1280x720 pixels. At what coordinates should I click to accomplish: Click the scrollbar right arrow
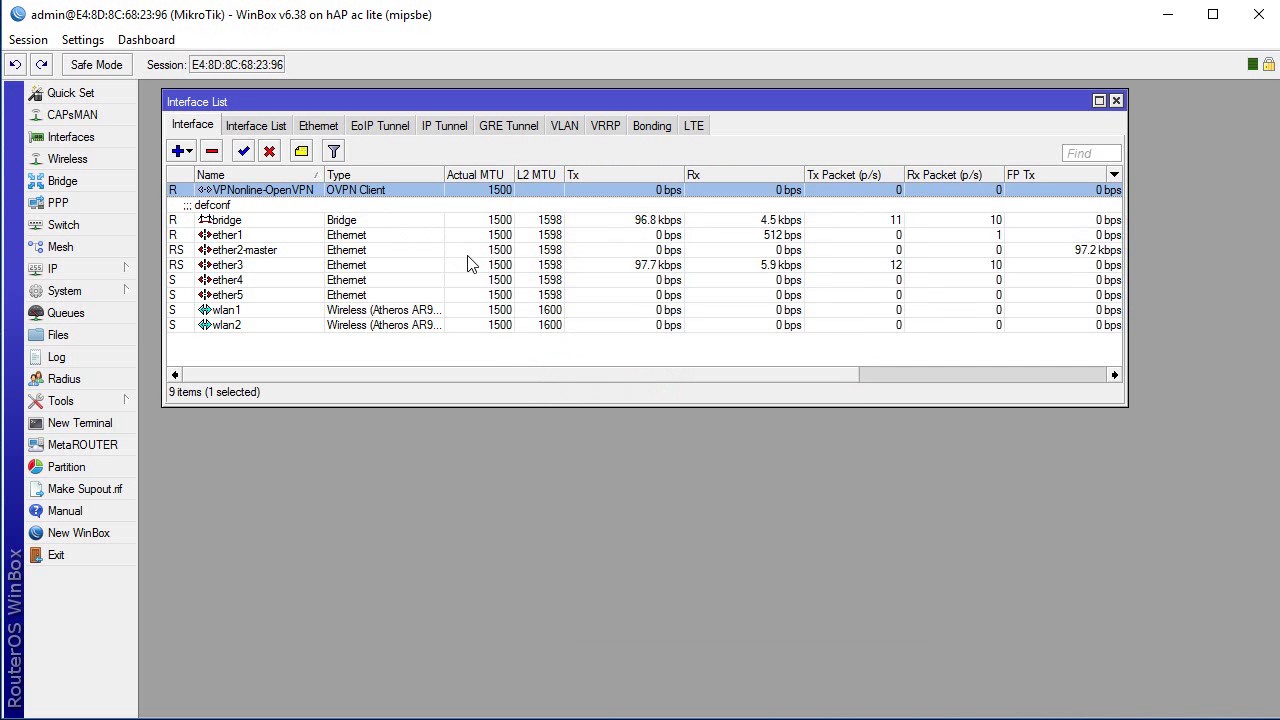[x=1114, y=375]
